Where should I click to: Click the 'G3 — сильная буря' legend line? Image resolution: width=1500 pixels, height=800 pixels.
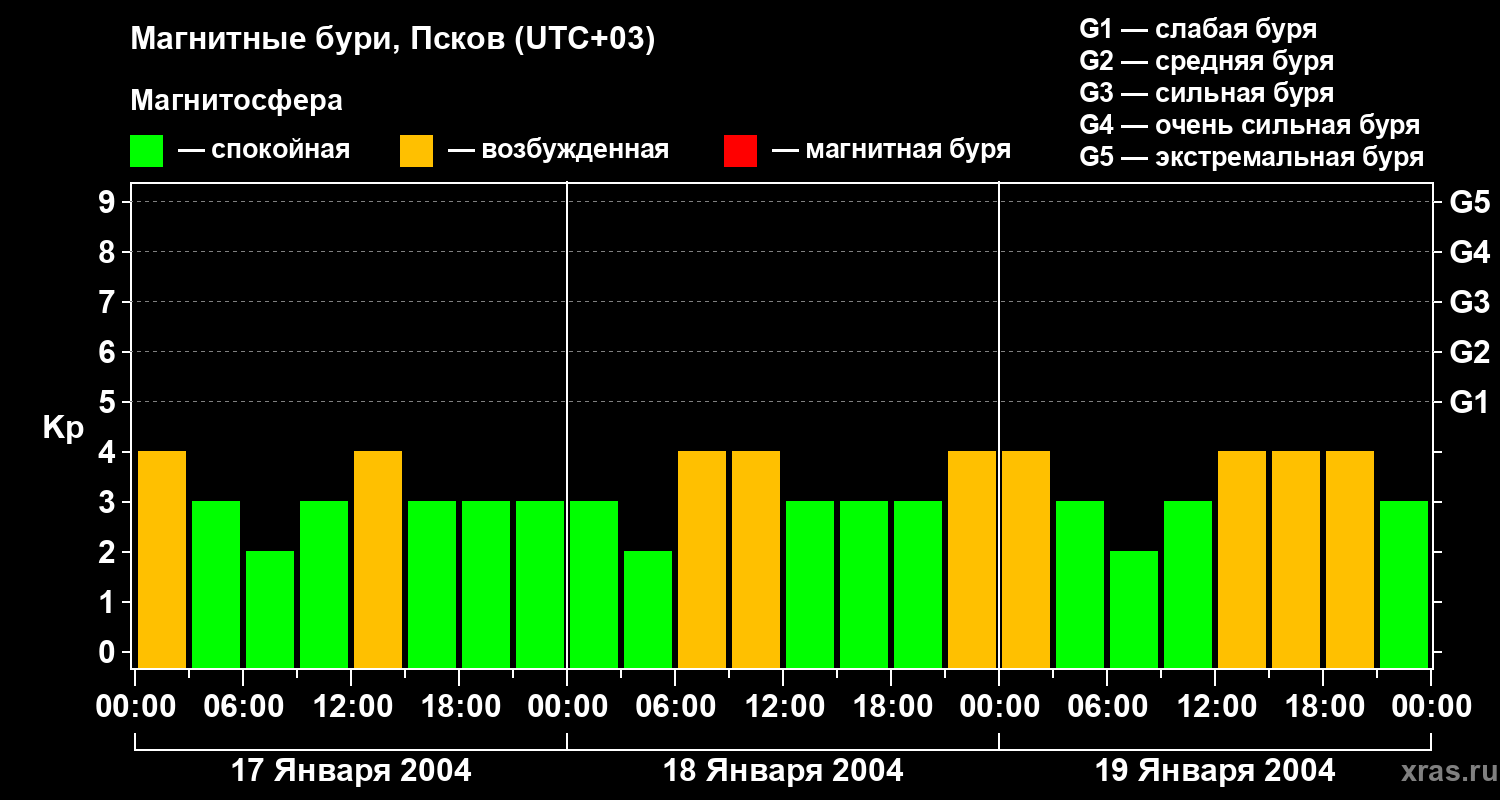coord(1206,93)
